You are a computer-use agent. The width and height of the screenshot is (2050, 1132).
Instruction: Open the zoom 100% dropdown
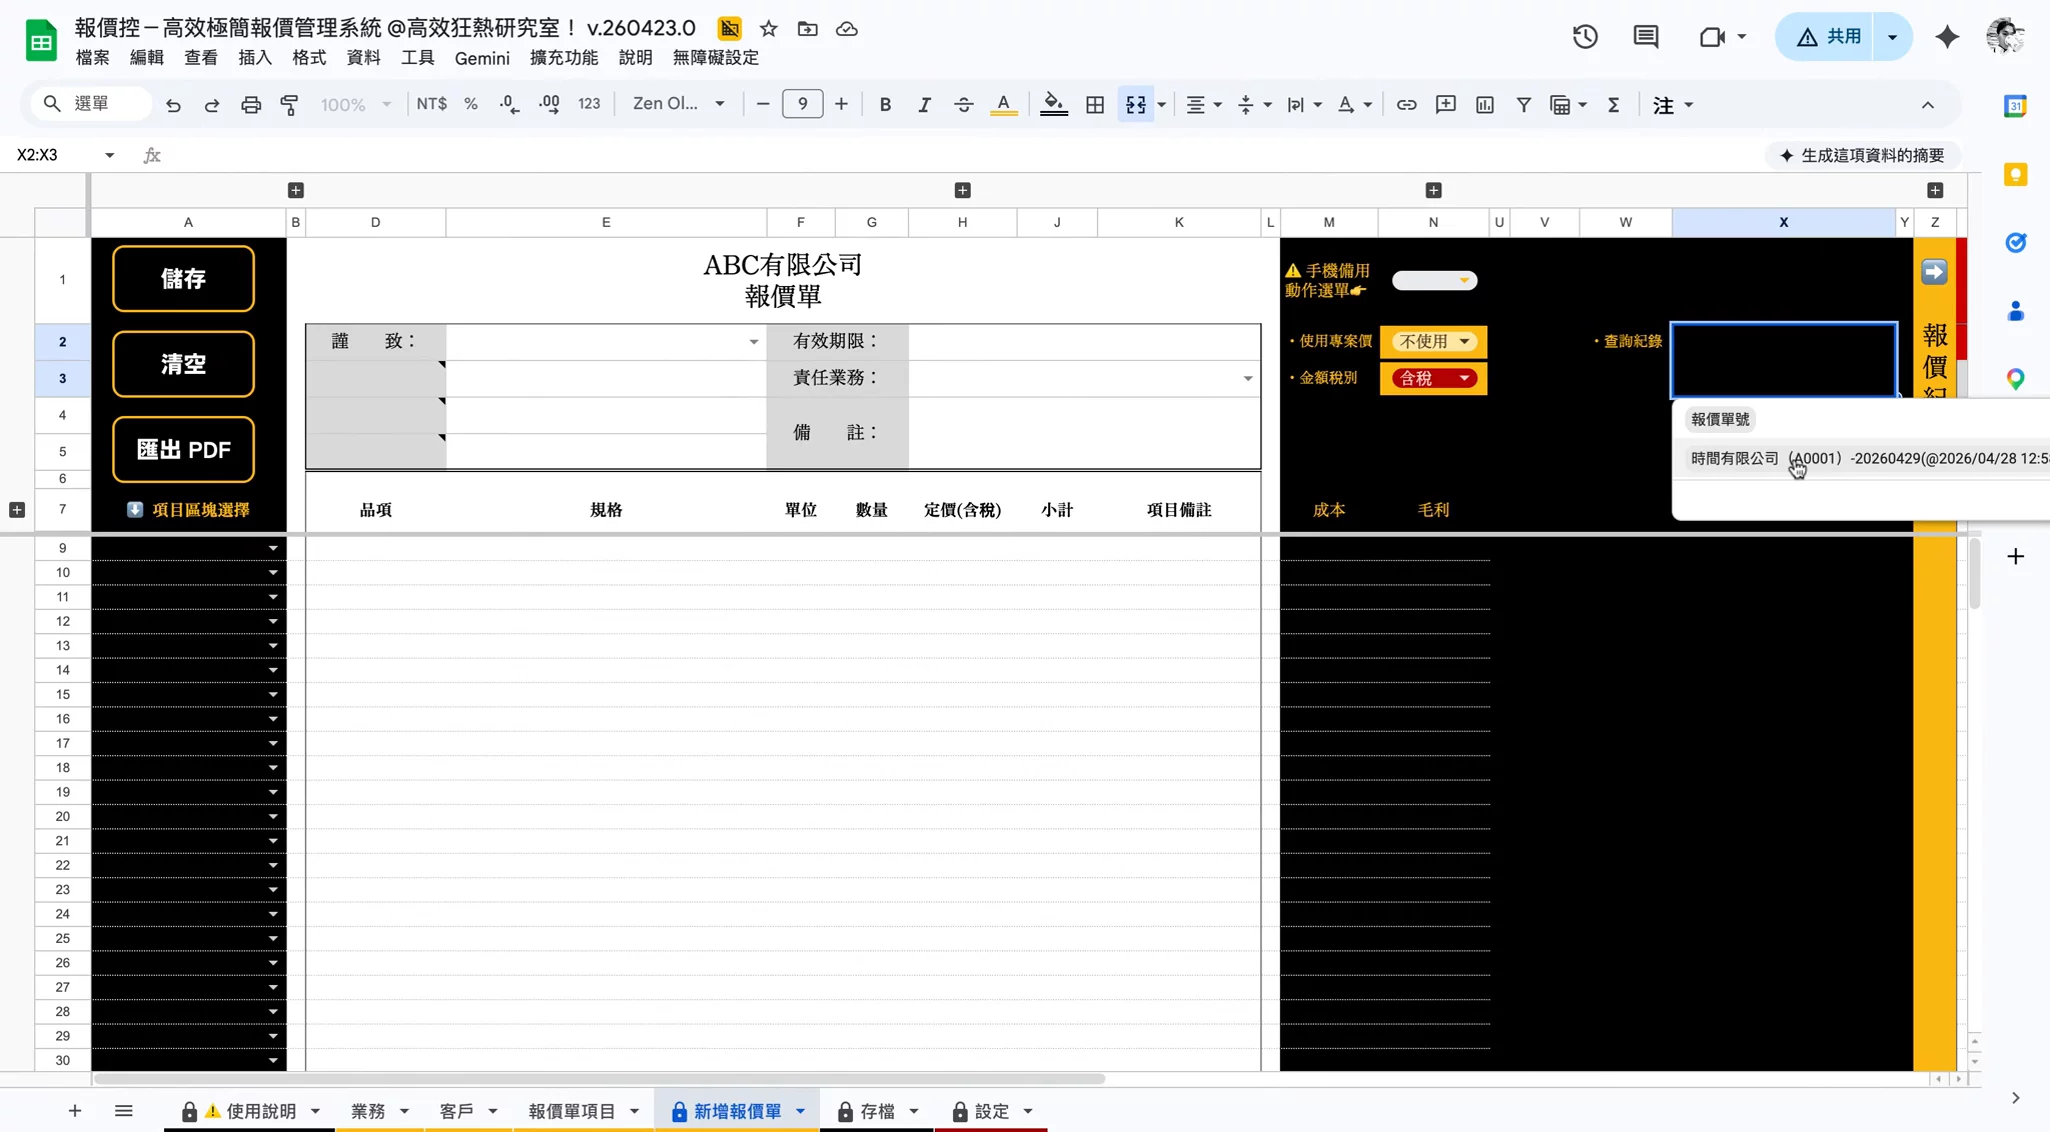(x=354, y=104)
